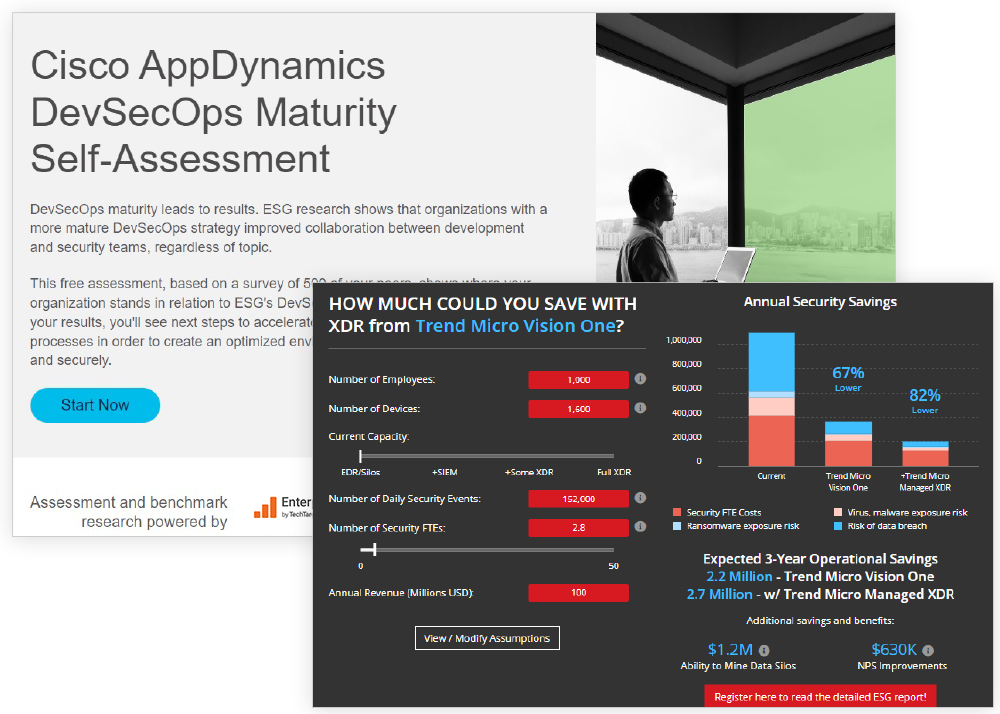Select the Number of Devices value field
Screen dimensions: 1000x714
578,408
